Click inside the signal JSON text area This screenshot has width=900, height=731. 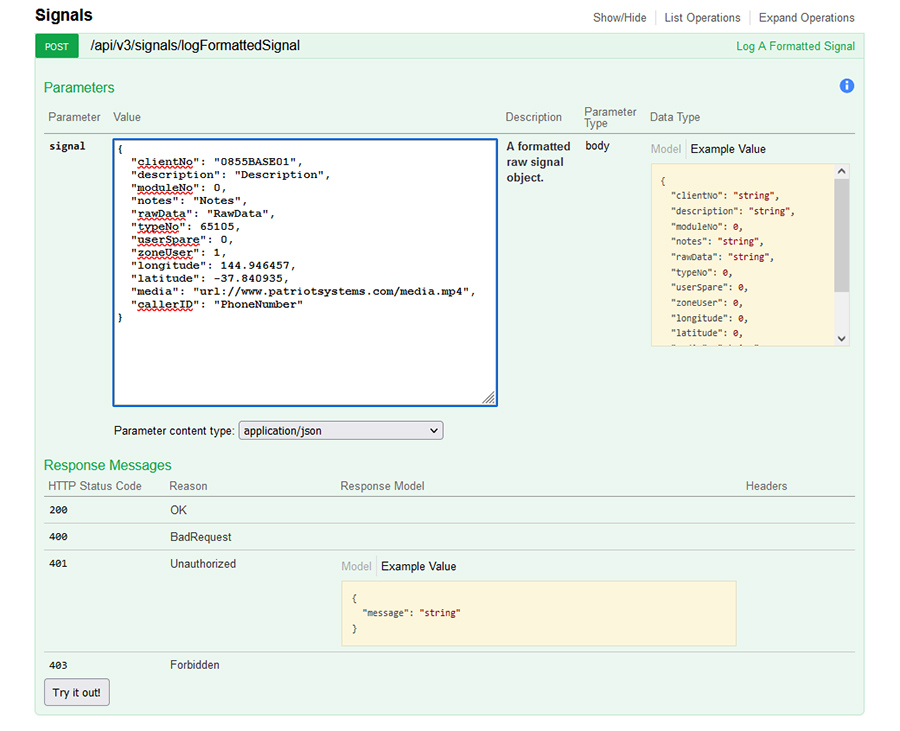click(x=304, y=350)
